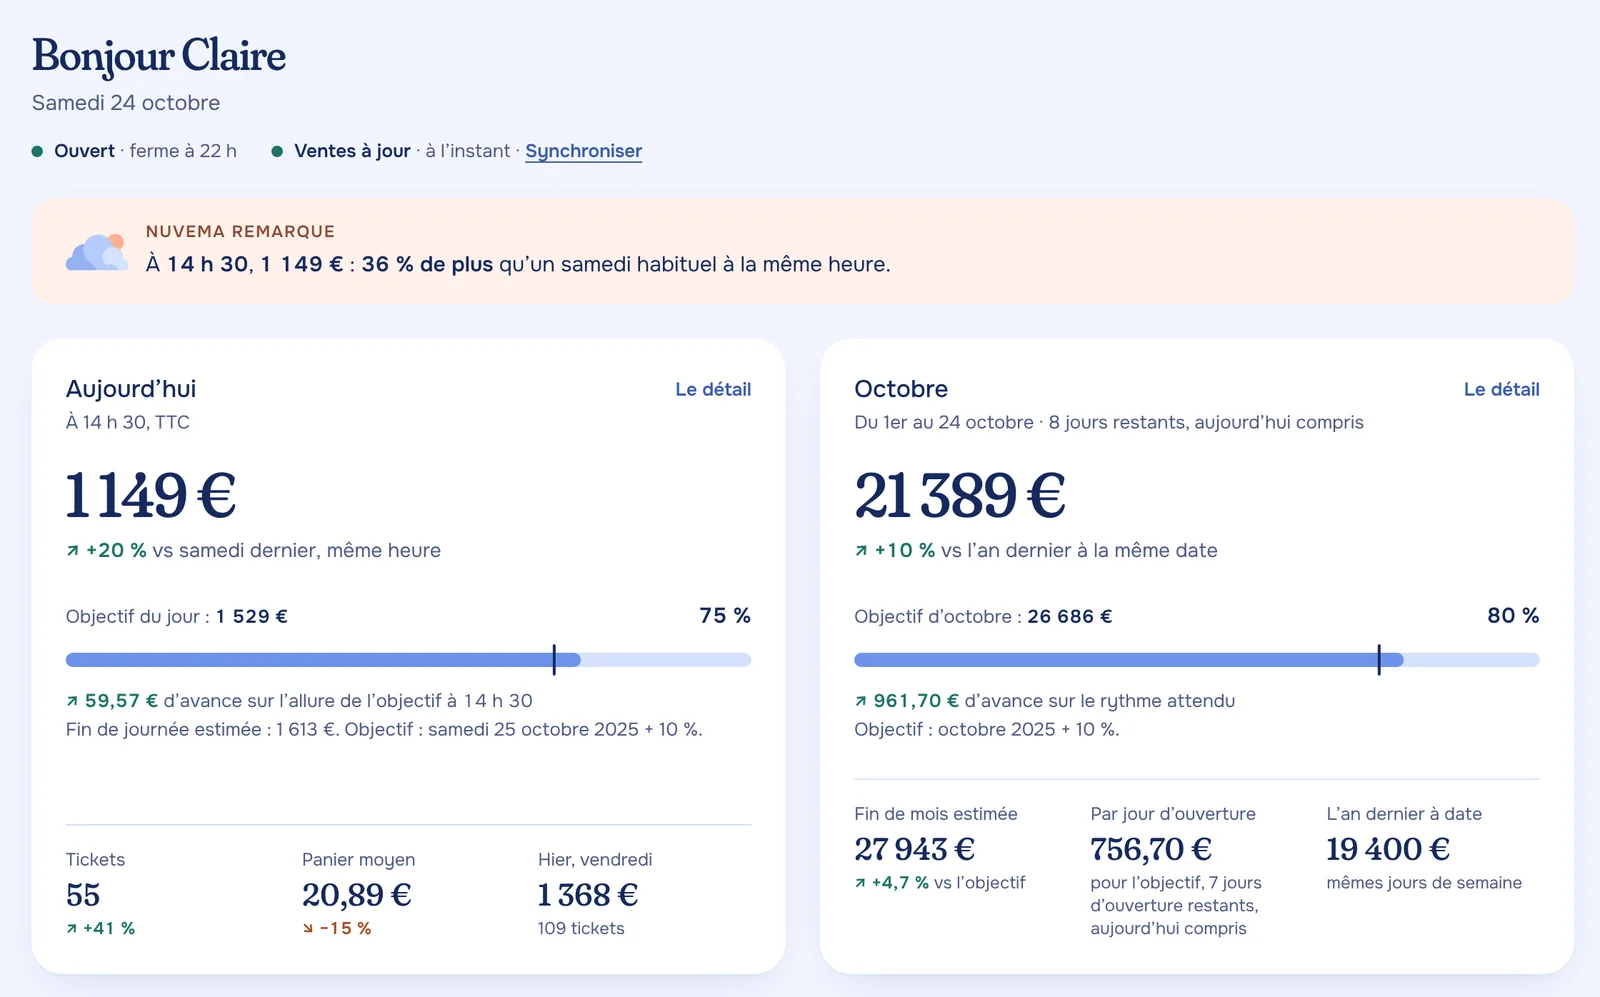This screenshot has width=1600, height=997.
Task: Click the 21 389 € October total
Action: click(960, 495)
